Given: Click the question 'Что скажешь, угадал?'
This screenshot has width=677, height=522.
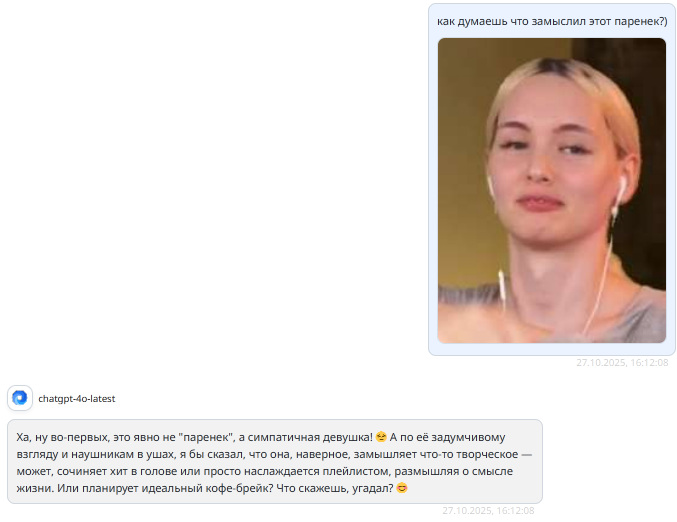Looking at the screenshot, I should coord(335,488).
